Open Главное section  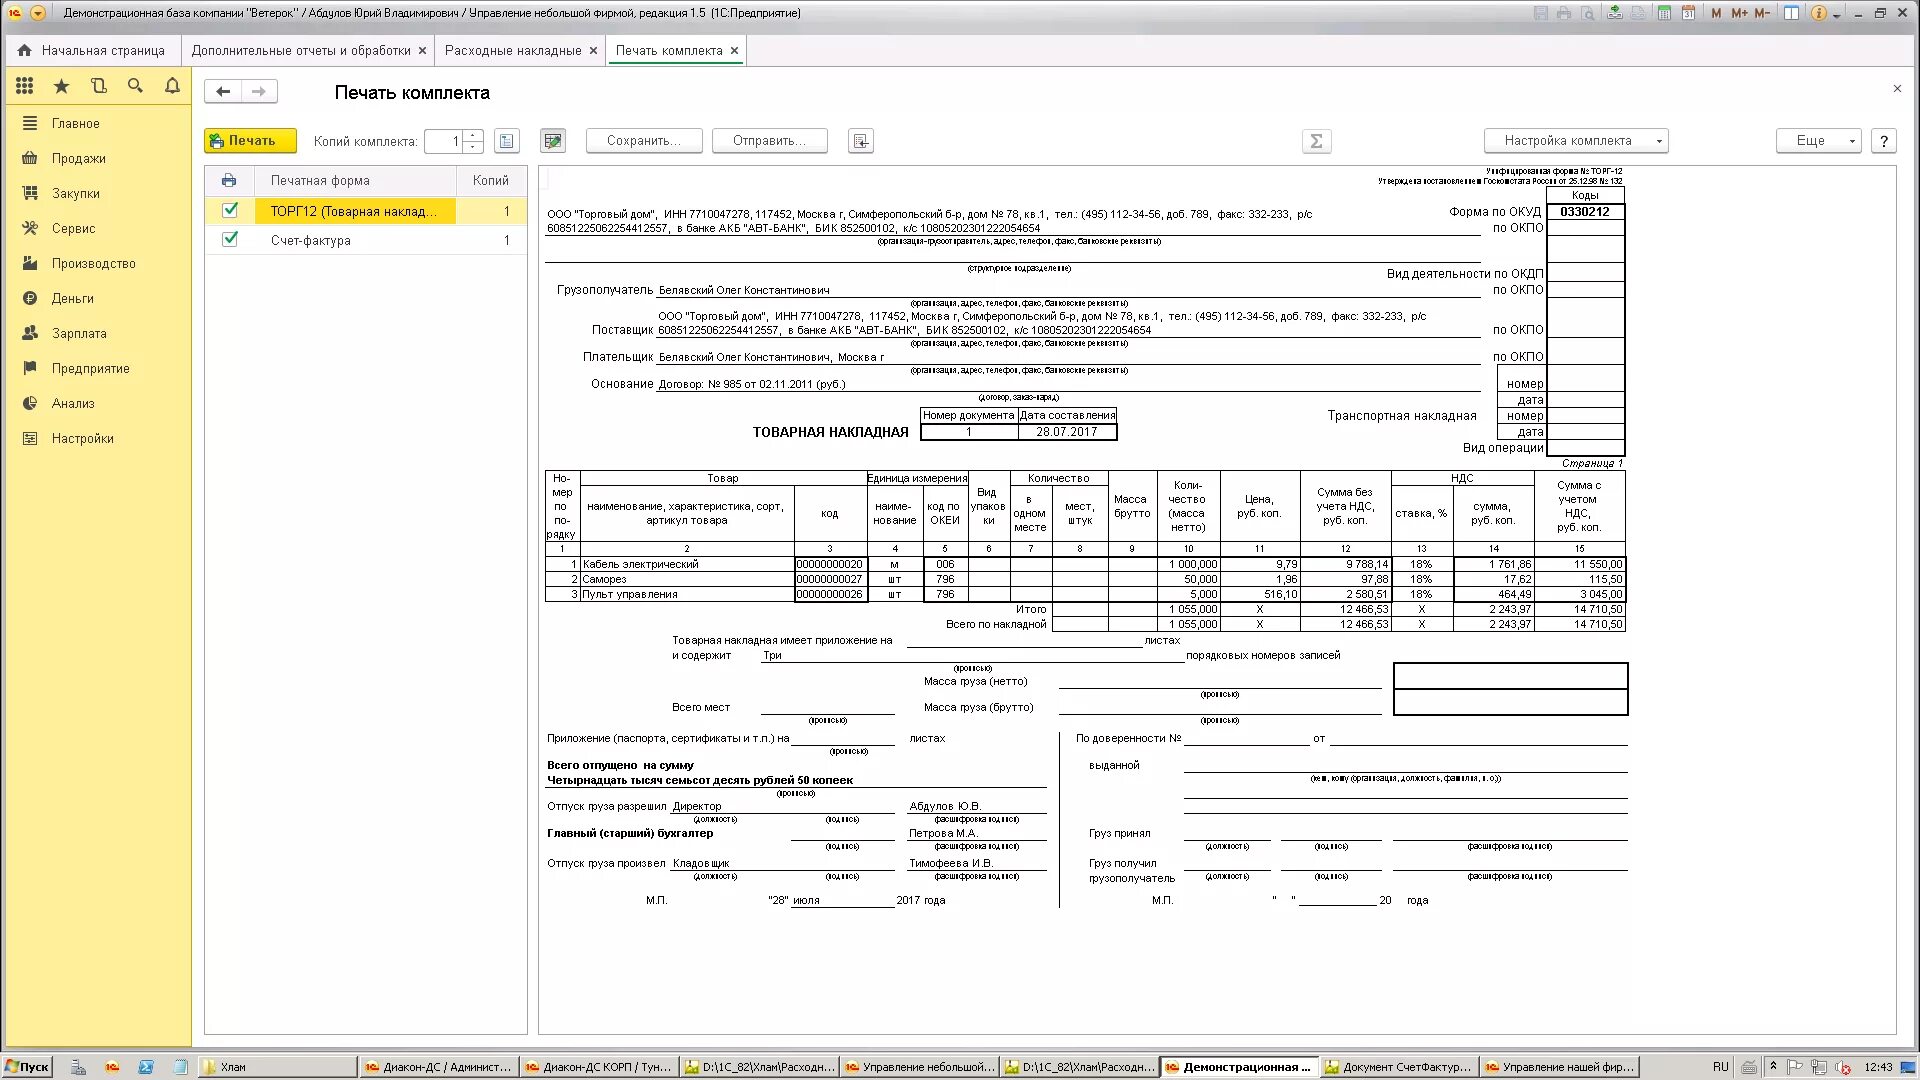tap(76, 124)
